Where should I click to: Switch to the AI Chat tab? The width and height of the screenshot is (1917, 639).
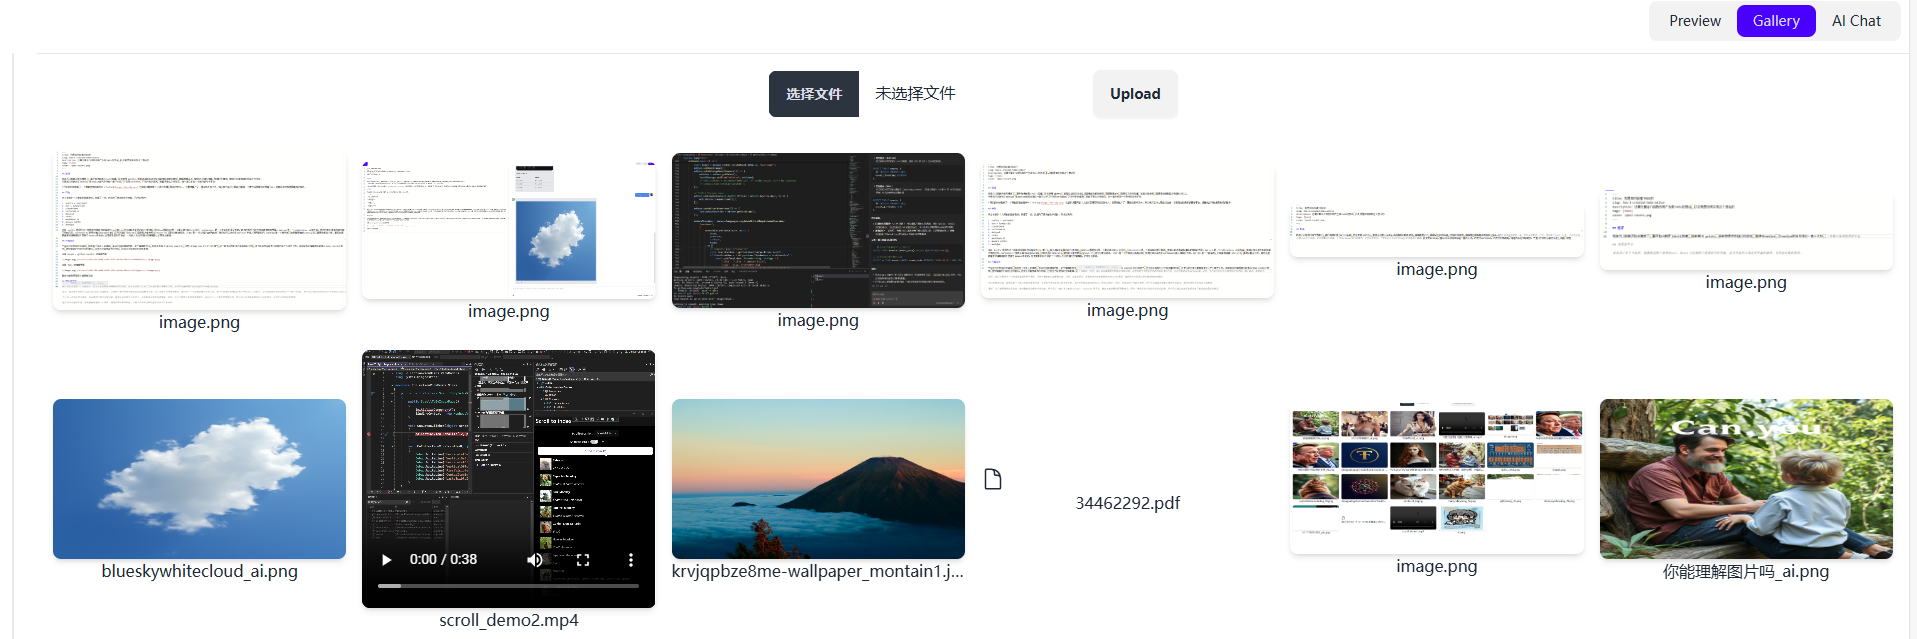pyautogui.click(x=1855, y=21)
